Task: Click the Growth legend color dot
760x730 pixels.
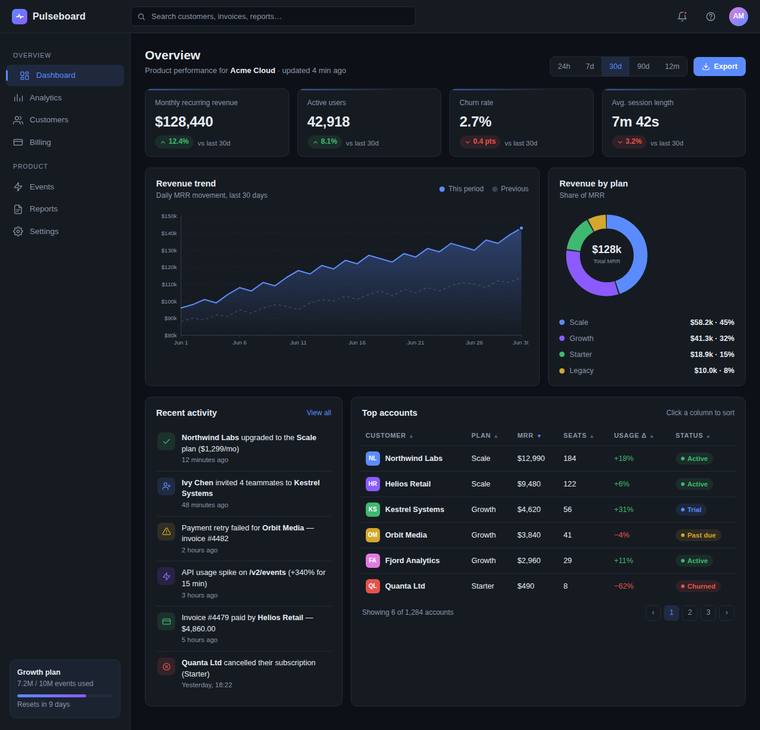Action: pyautogui.click(x=562, y=338)
